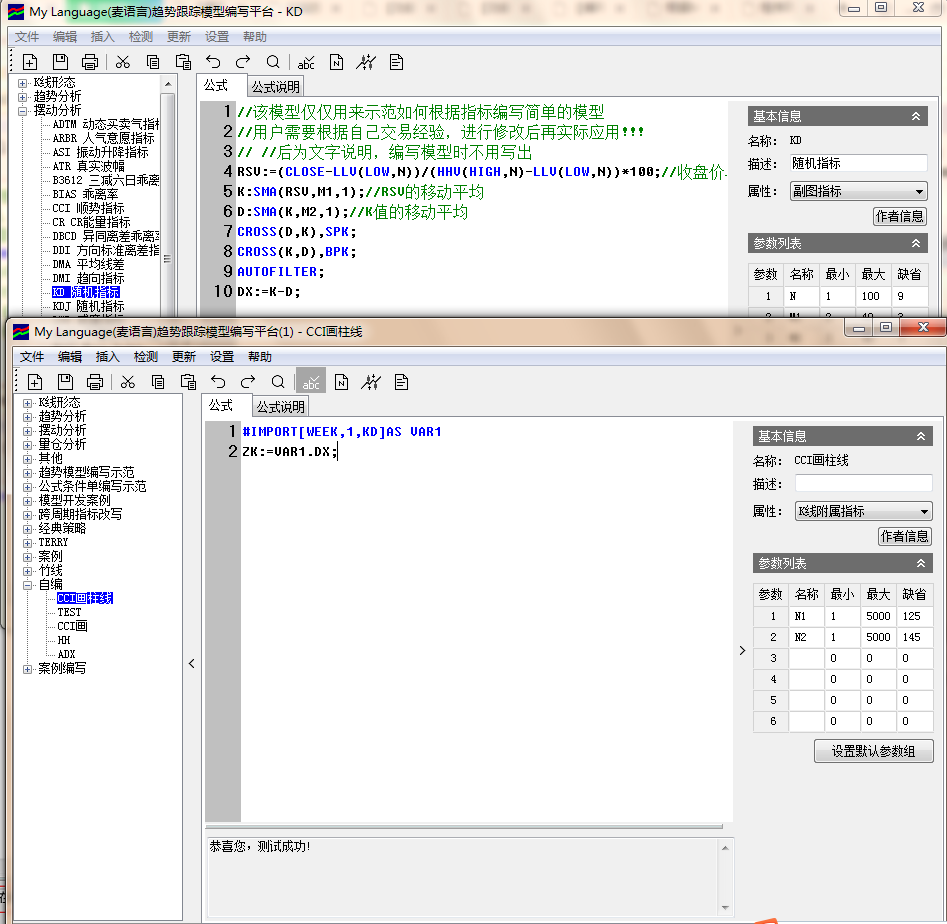Open the 检测 menu in CCI画柱线 window
Screen dimensions: 947x924
146,357
